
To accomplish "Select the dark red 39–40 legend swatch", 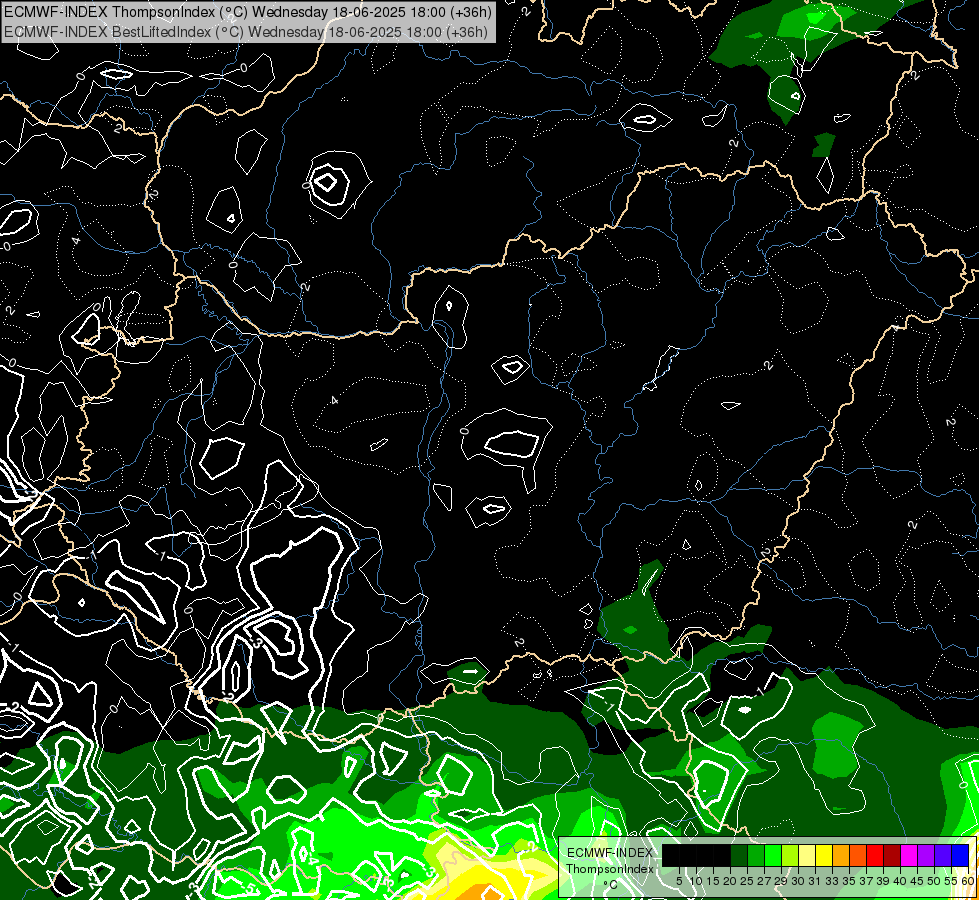I will (x=892, y=855).
